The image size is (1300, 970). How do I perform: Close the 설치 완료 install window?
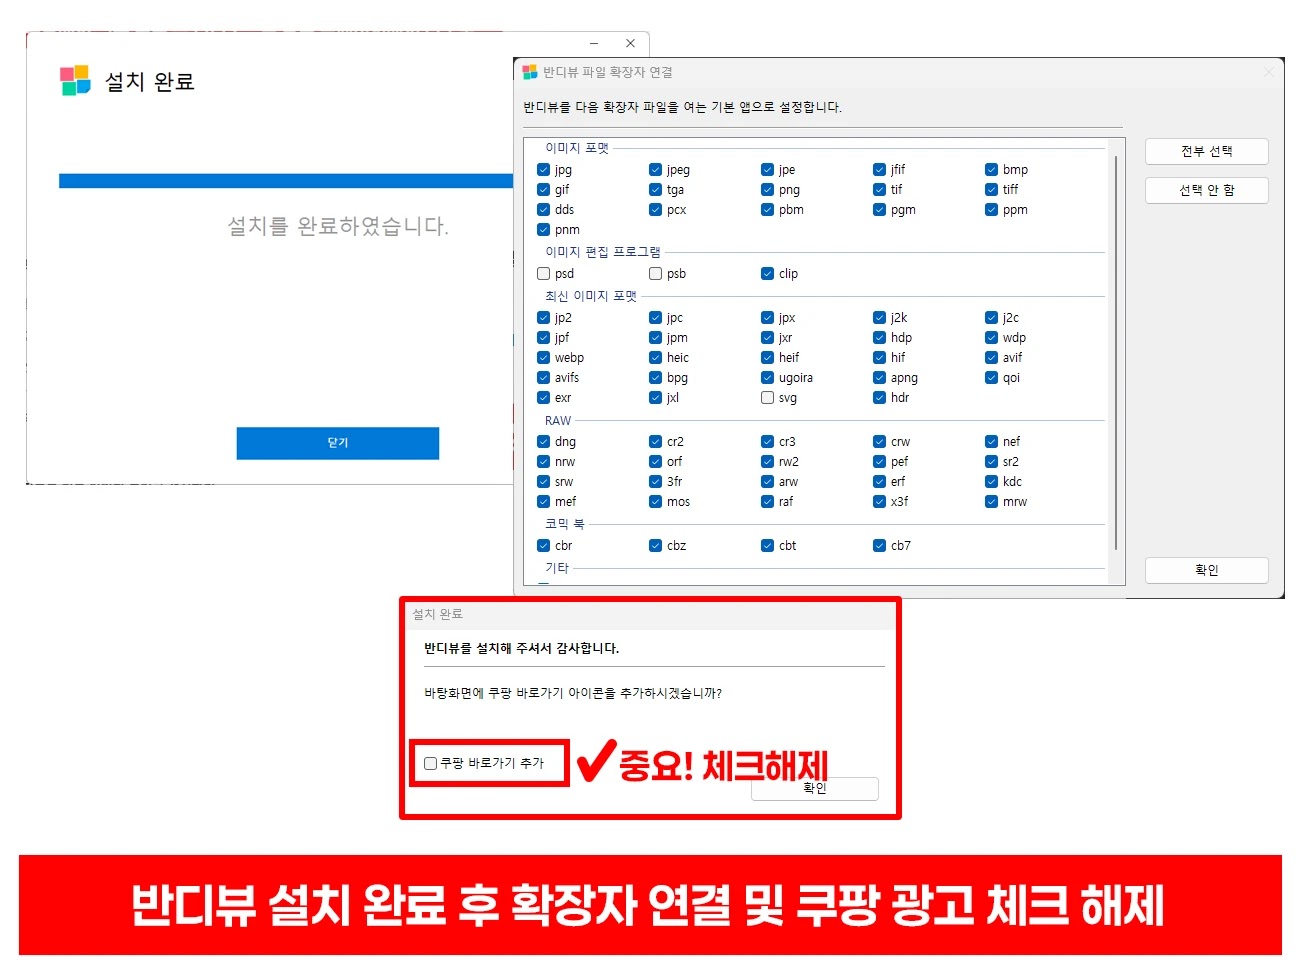point(630,43)
